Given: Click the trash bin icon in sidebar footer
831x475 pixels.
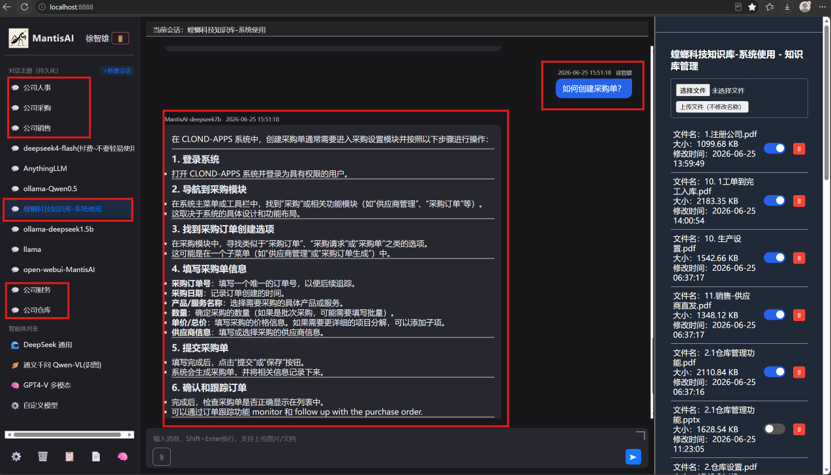Looking at the screenshot, I should coord(43,456).
